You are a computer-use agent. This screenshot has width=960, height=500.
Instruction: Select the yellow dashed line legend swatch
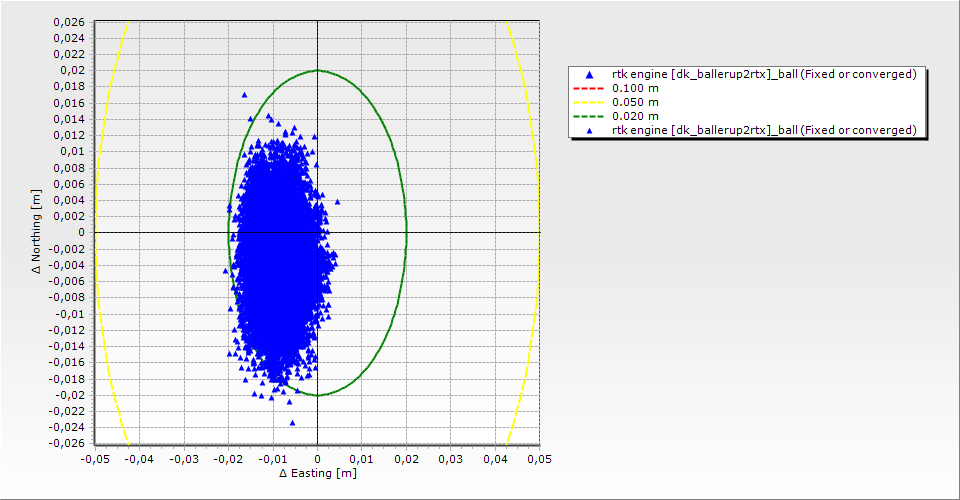(588, 102)
